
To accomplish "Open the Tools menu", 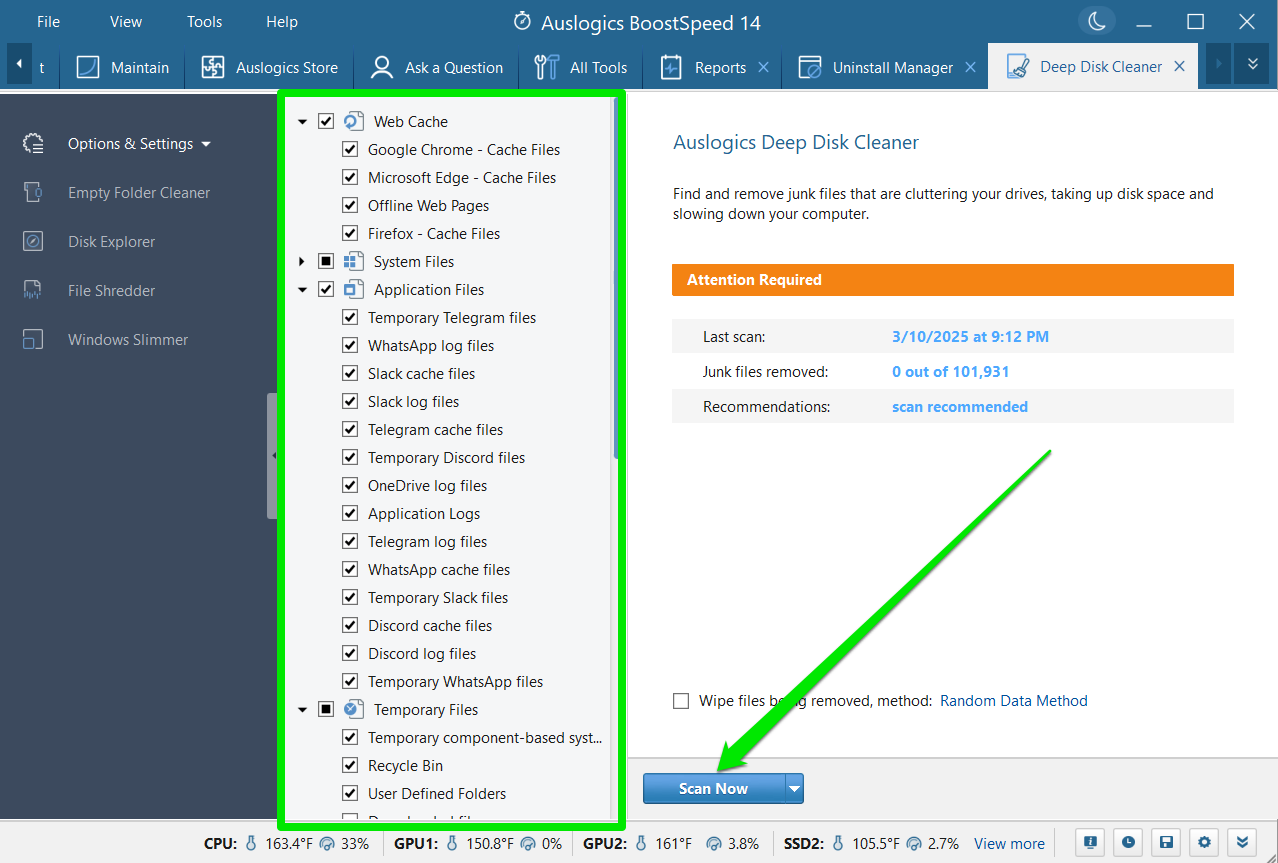I will tap(204, 21).
